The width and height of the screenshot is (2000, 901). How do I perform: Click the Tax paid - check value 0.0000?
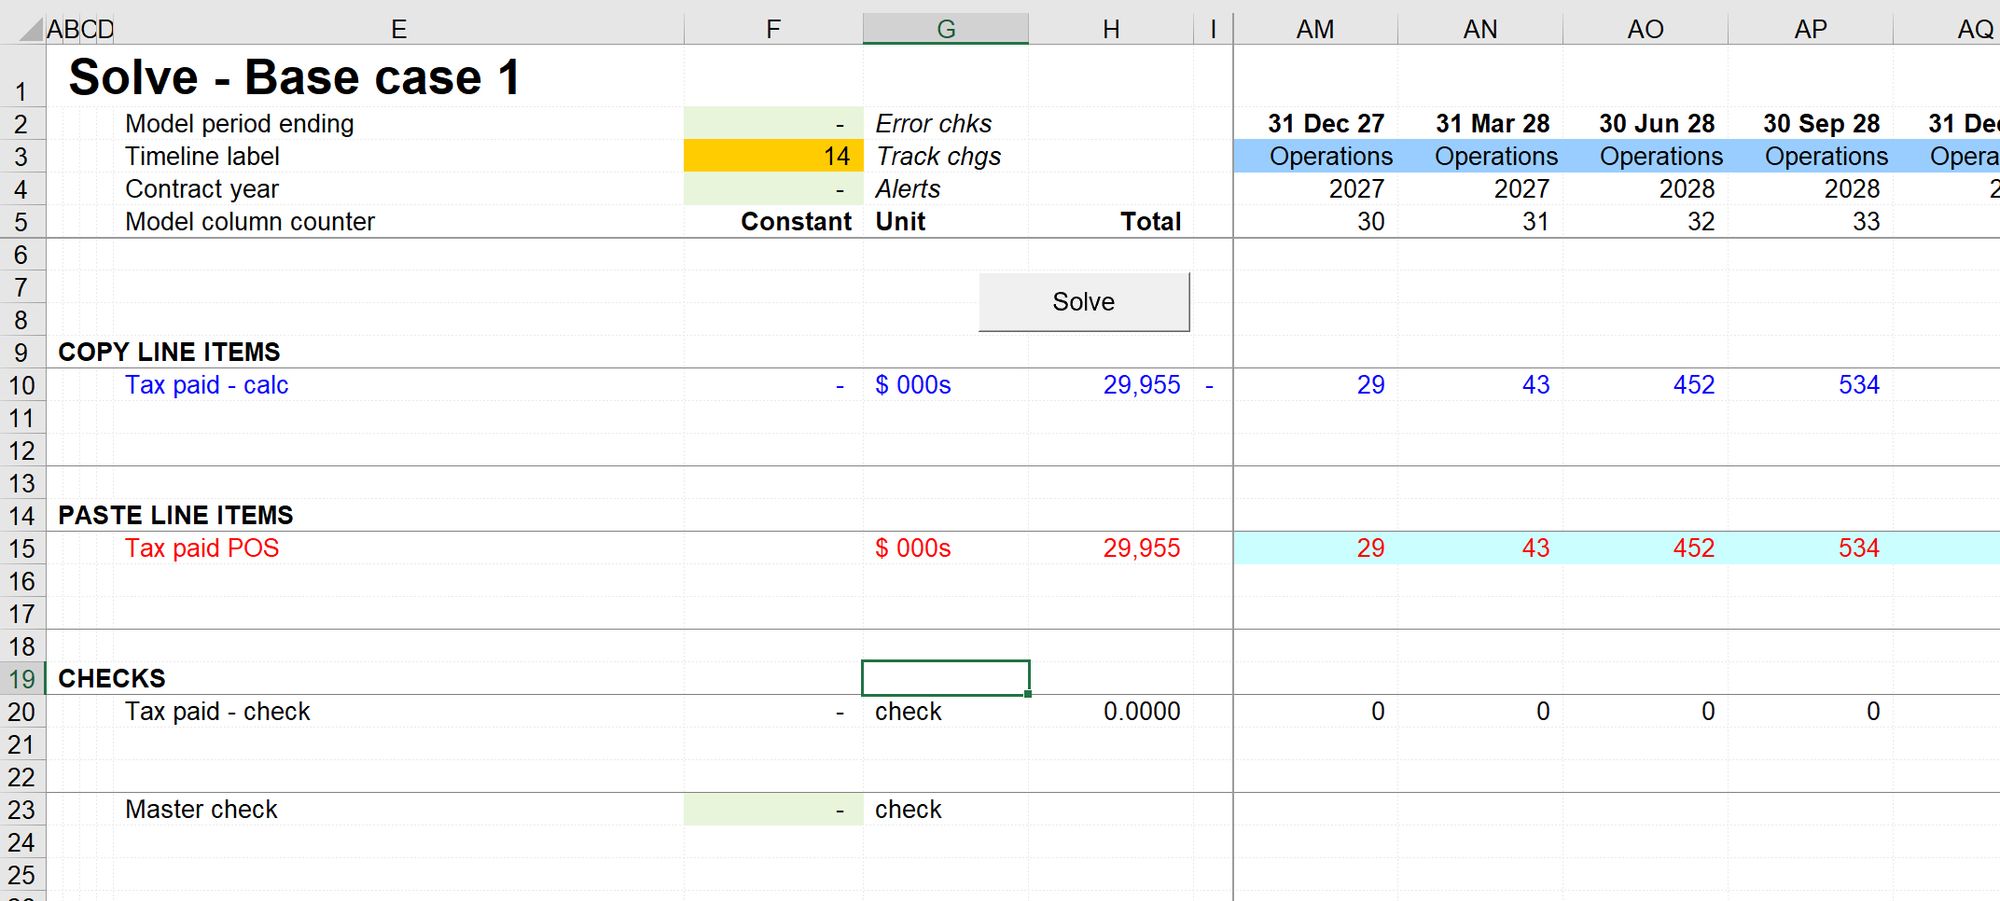tap(1140, 711)
